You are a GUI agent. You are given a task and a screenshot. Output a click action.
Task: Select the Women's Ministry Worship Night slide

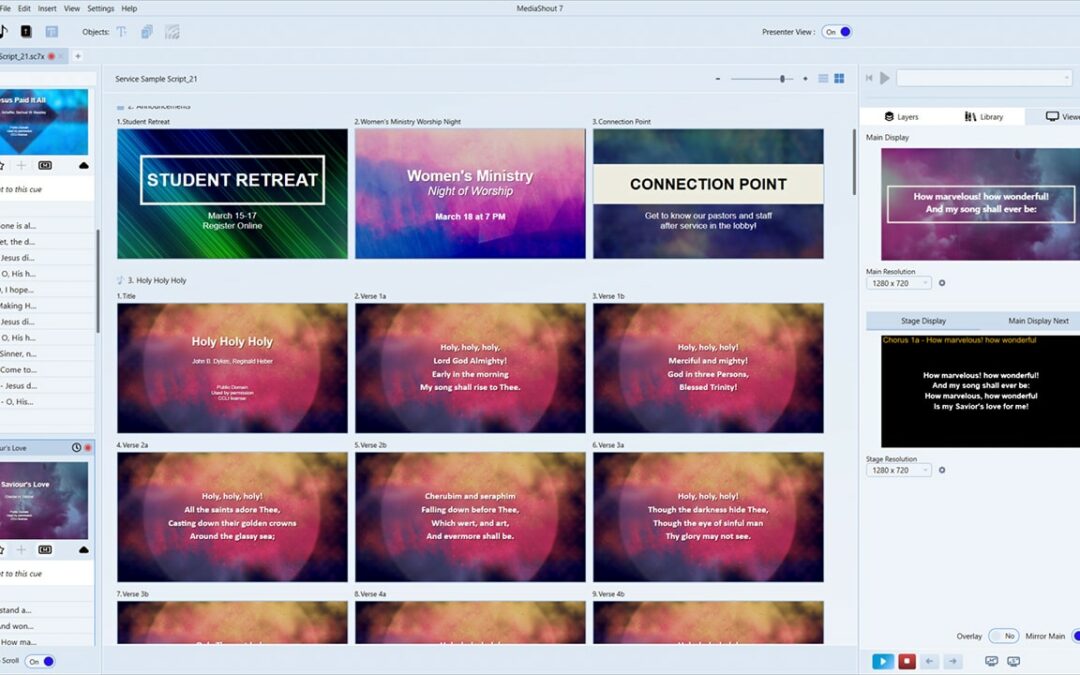click(470, 194)
